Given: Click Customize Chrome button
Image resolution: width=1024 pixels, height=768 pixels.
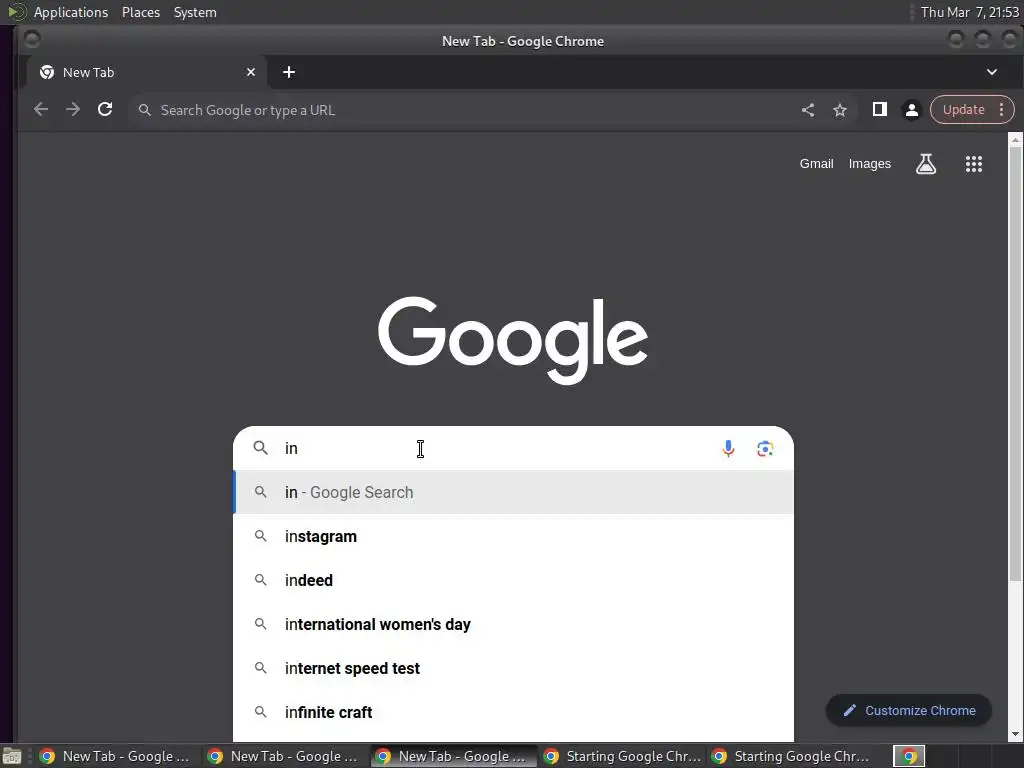Looking at the screenshot, I should tap(909, 711).
